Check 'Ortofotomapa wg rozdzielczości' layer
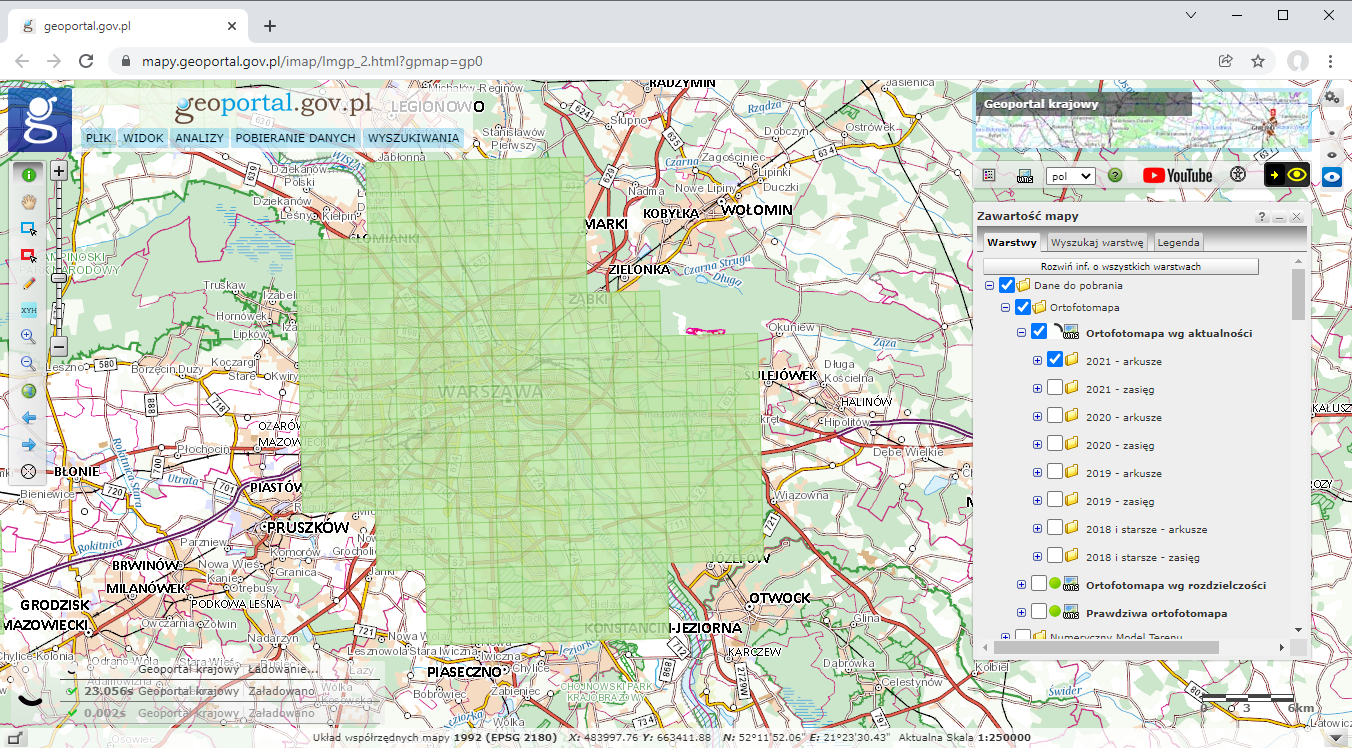Image resolution: width=1352 pixels, height=748 pixels. click(1039, 585)
